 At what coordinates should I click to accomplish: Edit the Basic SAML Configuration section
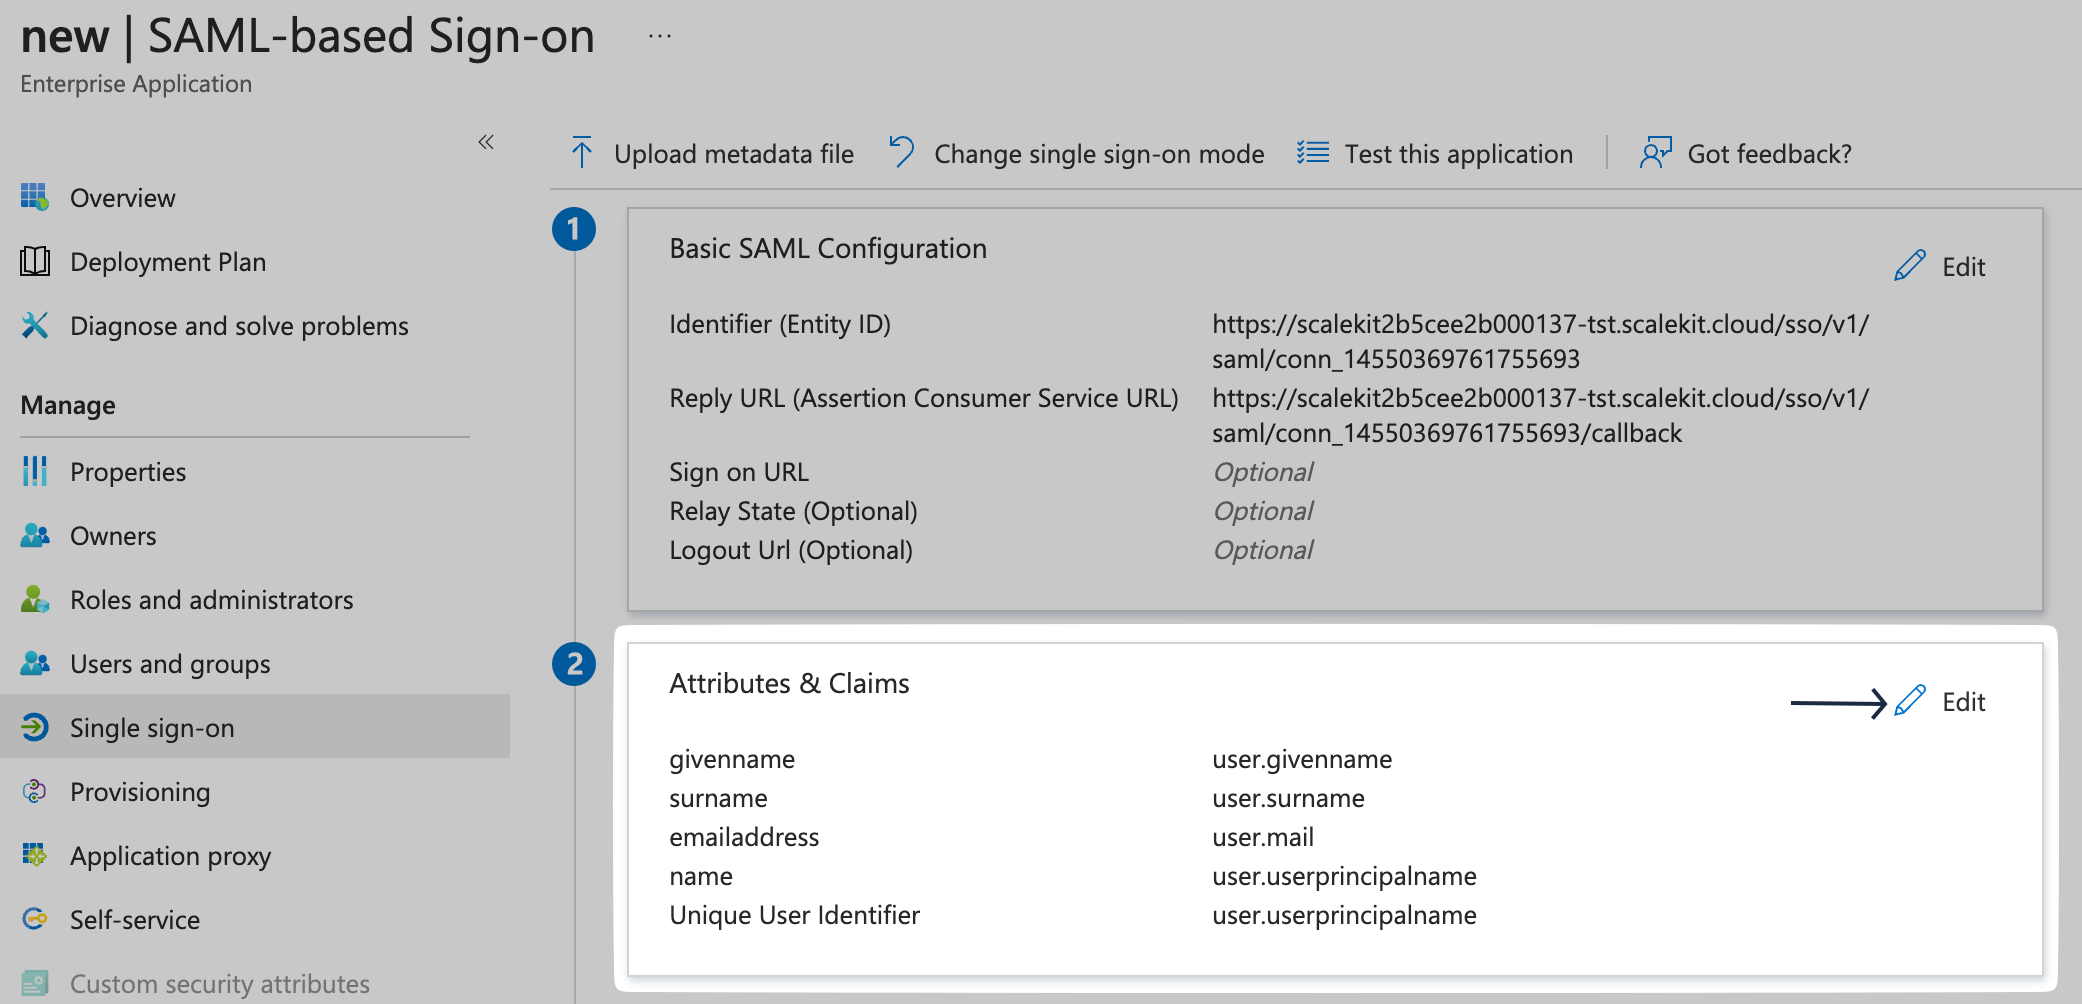pyautogui.click(x=1941, y=267)
